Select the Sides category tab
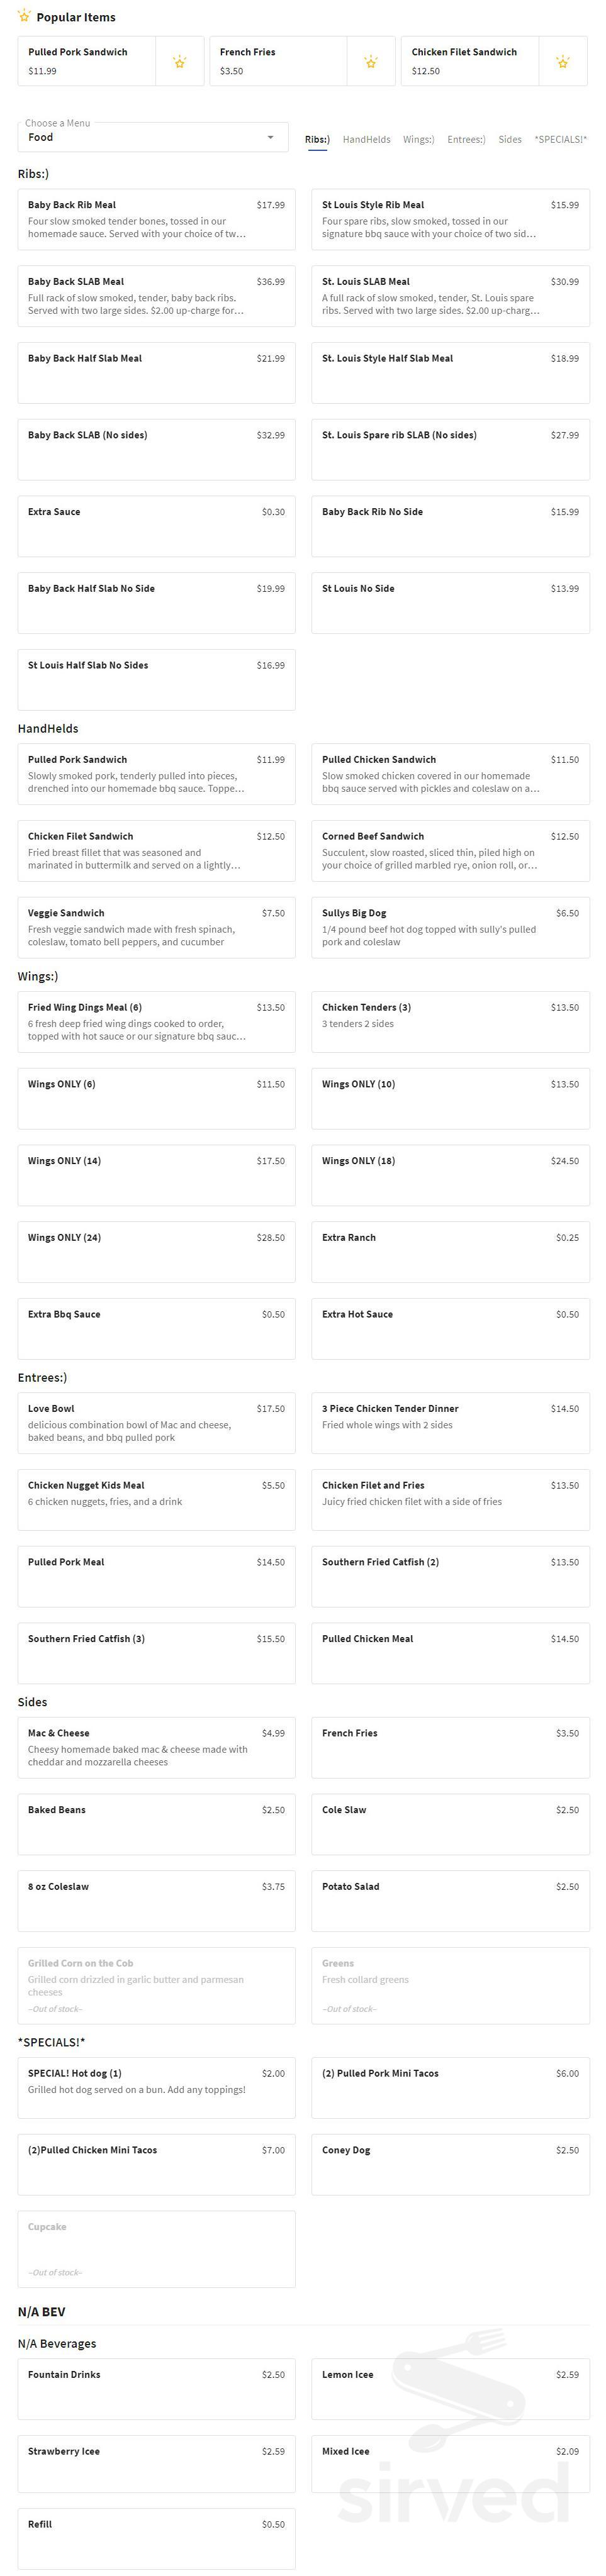 pyautogui.click(x=510, y=140)
